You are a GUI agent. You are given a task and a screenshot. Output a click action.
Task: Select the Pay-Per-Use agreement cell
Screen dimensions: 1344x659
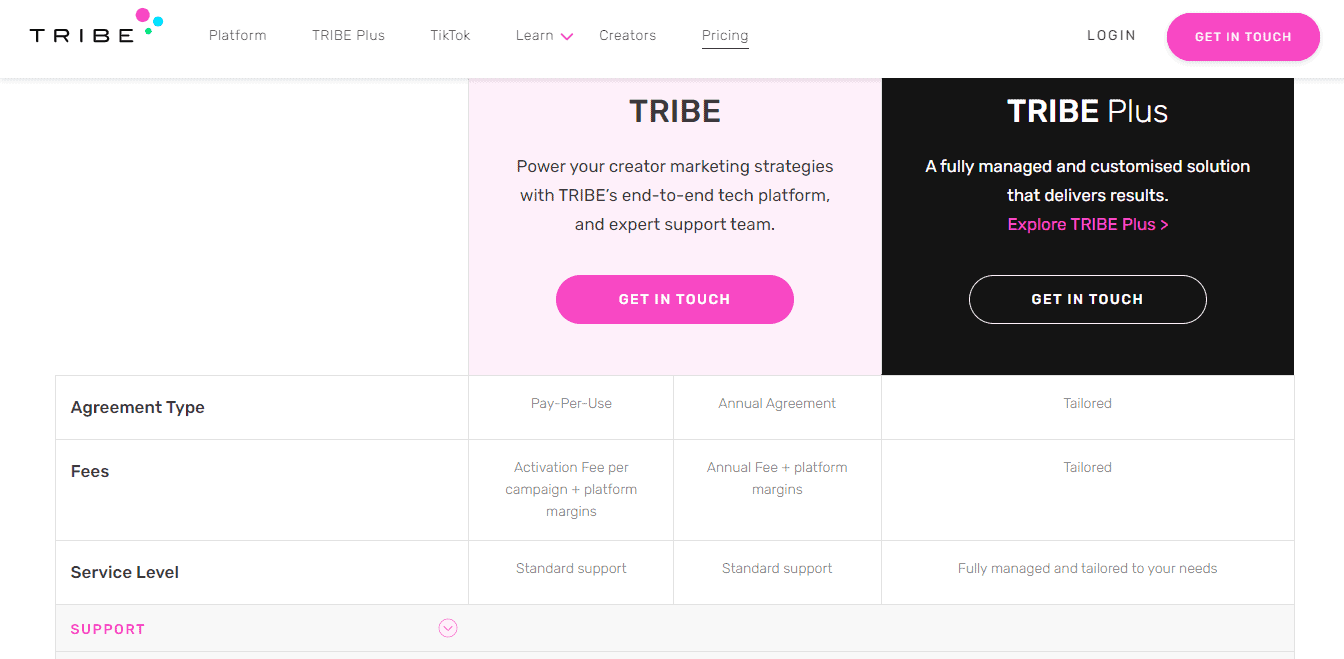(x=571, y=403)
